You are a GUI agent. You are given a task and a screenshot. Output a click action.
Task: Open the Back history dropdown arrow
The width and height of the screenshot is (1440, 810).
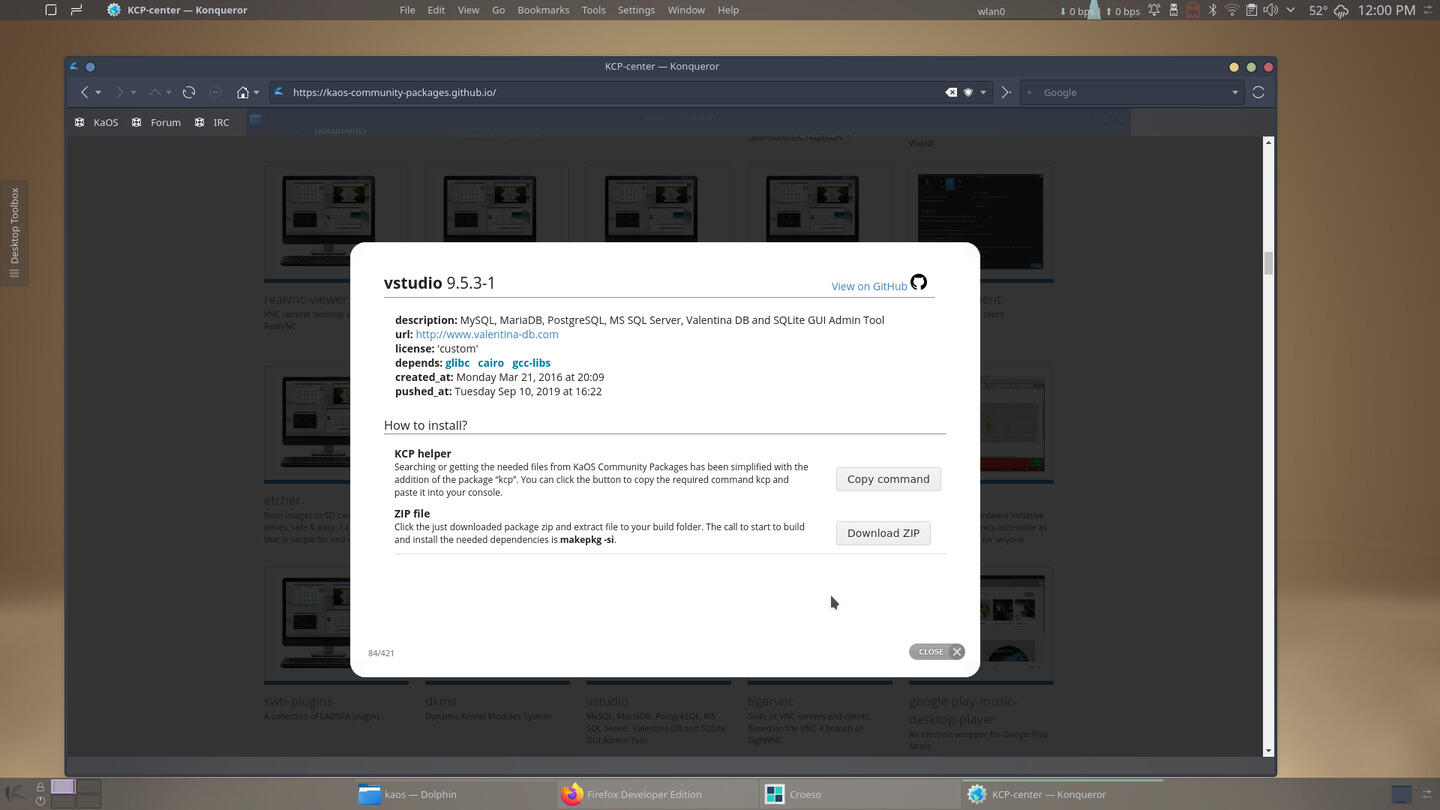click(x=98, y=93)
